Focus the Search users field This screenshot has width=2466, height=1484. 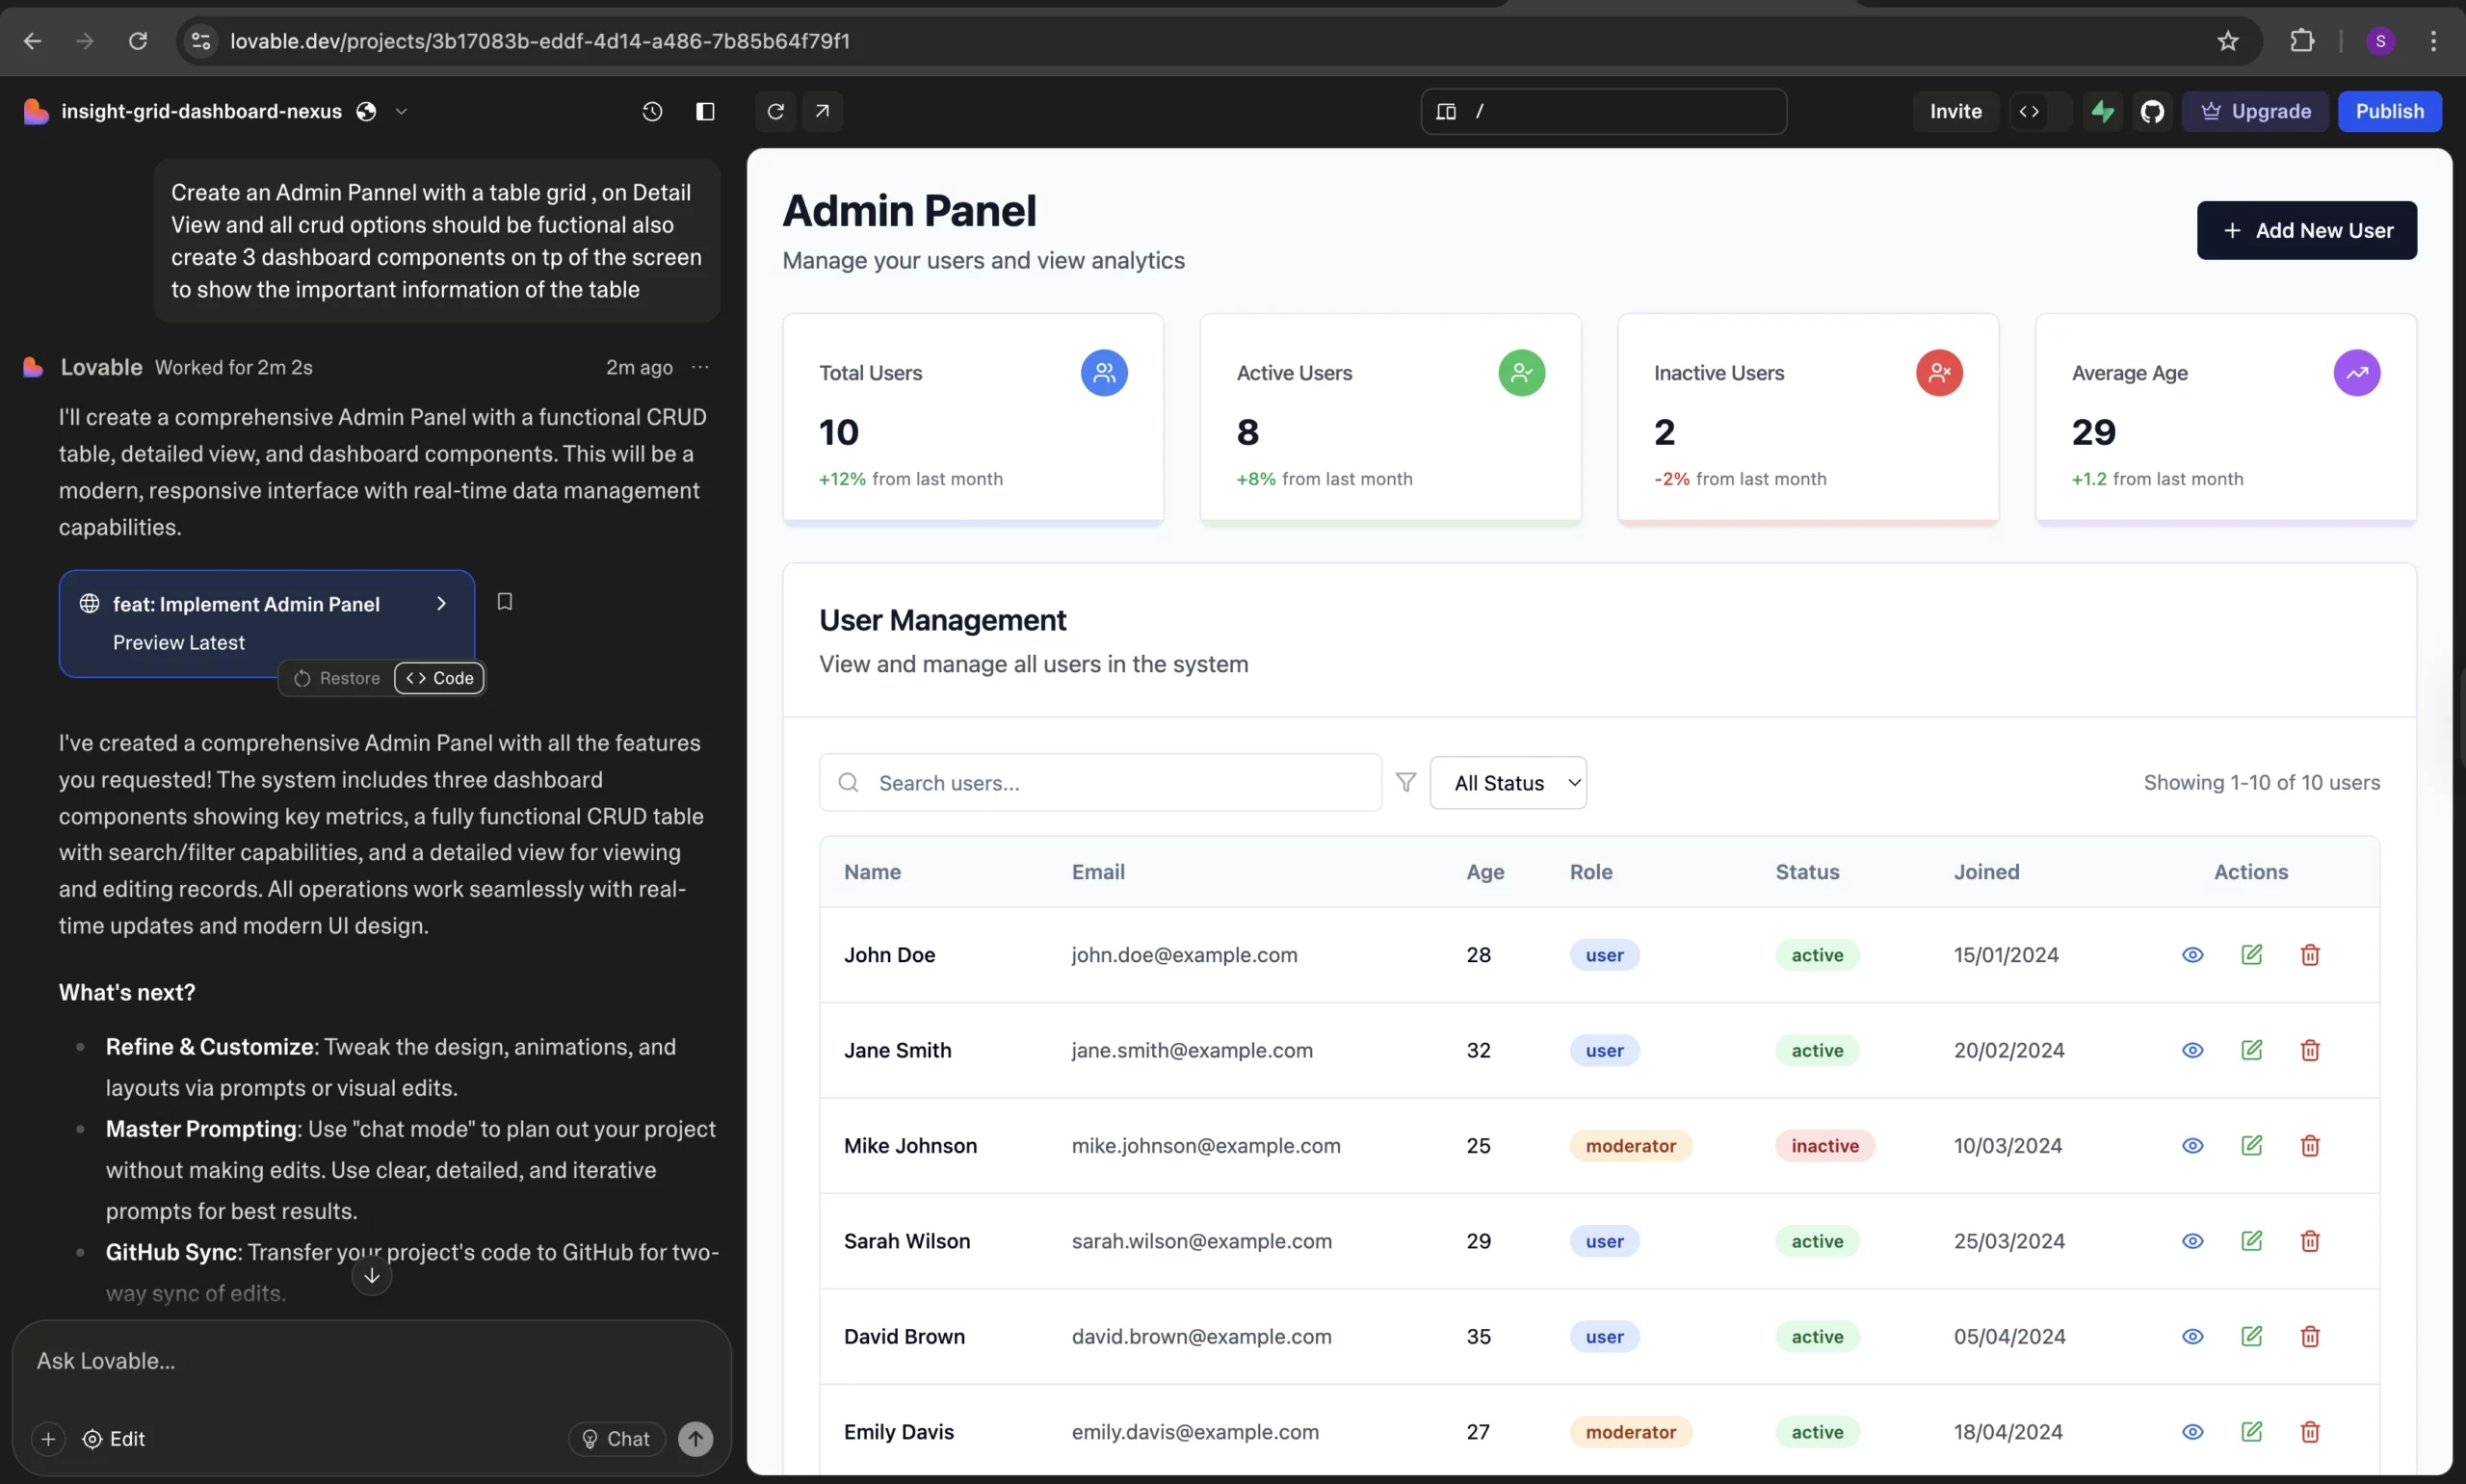tap(1110, 783)
